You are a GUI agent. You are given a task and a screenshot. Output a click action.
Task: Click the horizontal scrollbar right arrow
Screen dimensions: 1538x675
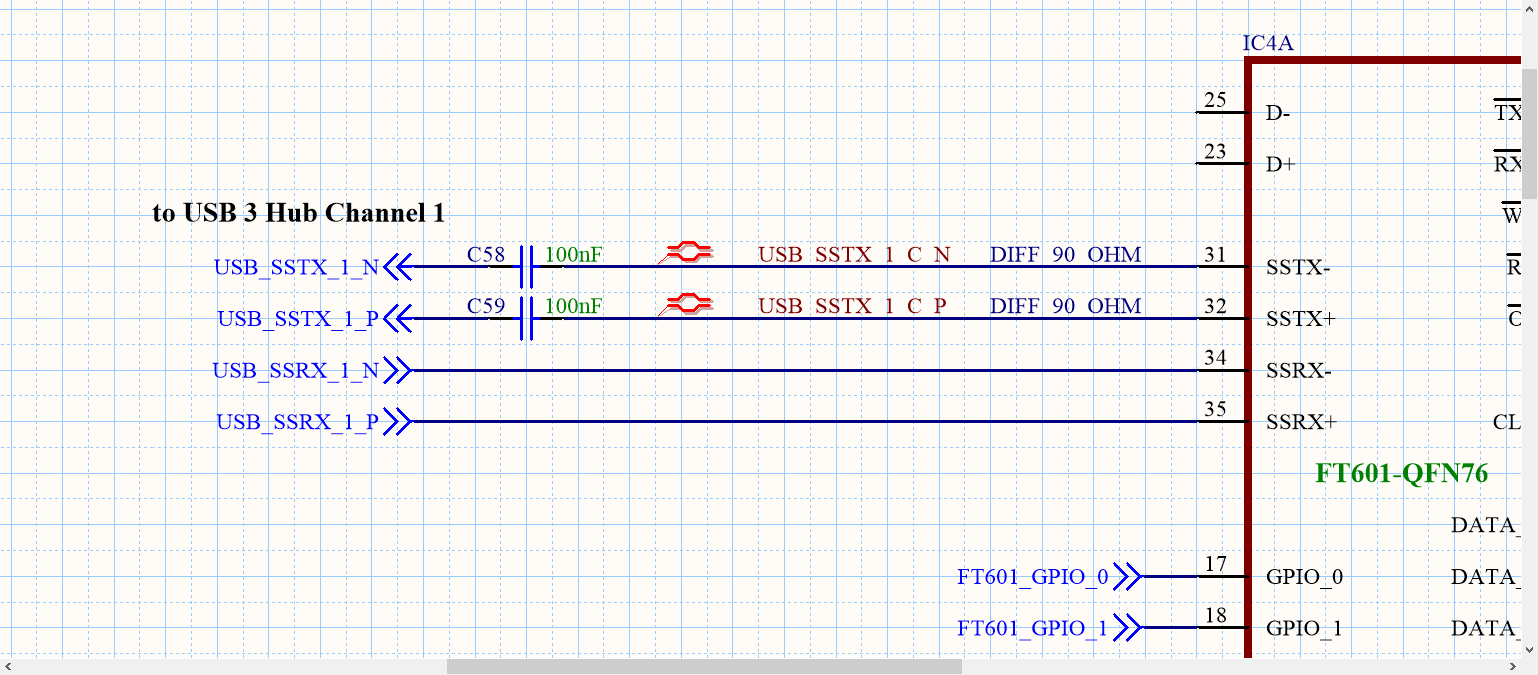(1513, 666)
